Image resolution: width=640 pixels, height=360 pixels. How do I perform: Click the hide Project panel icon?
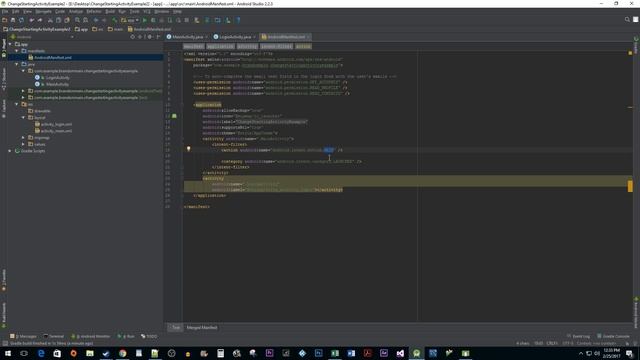[x=158, y=37]
